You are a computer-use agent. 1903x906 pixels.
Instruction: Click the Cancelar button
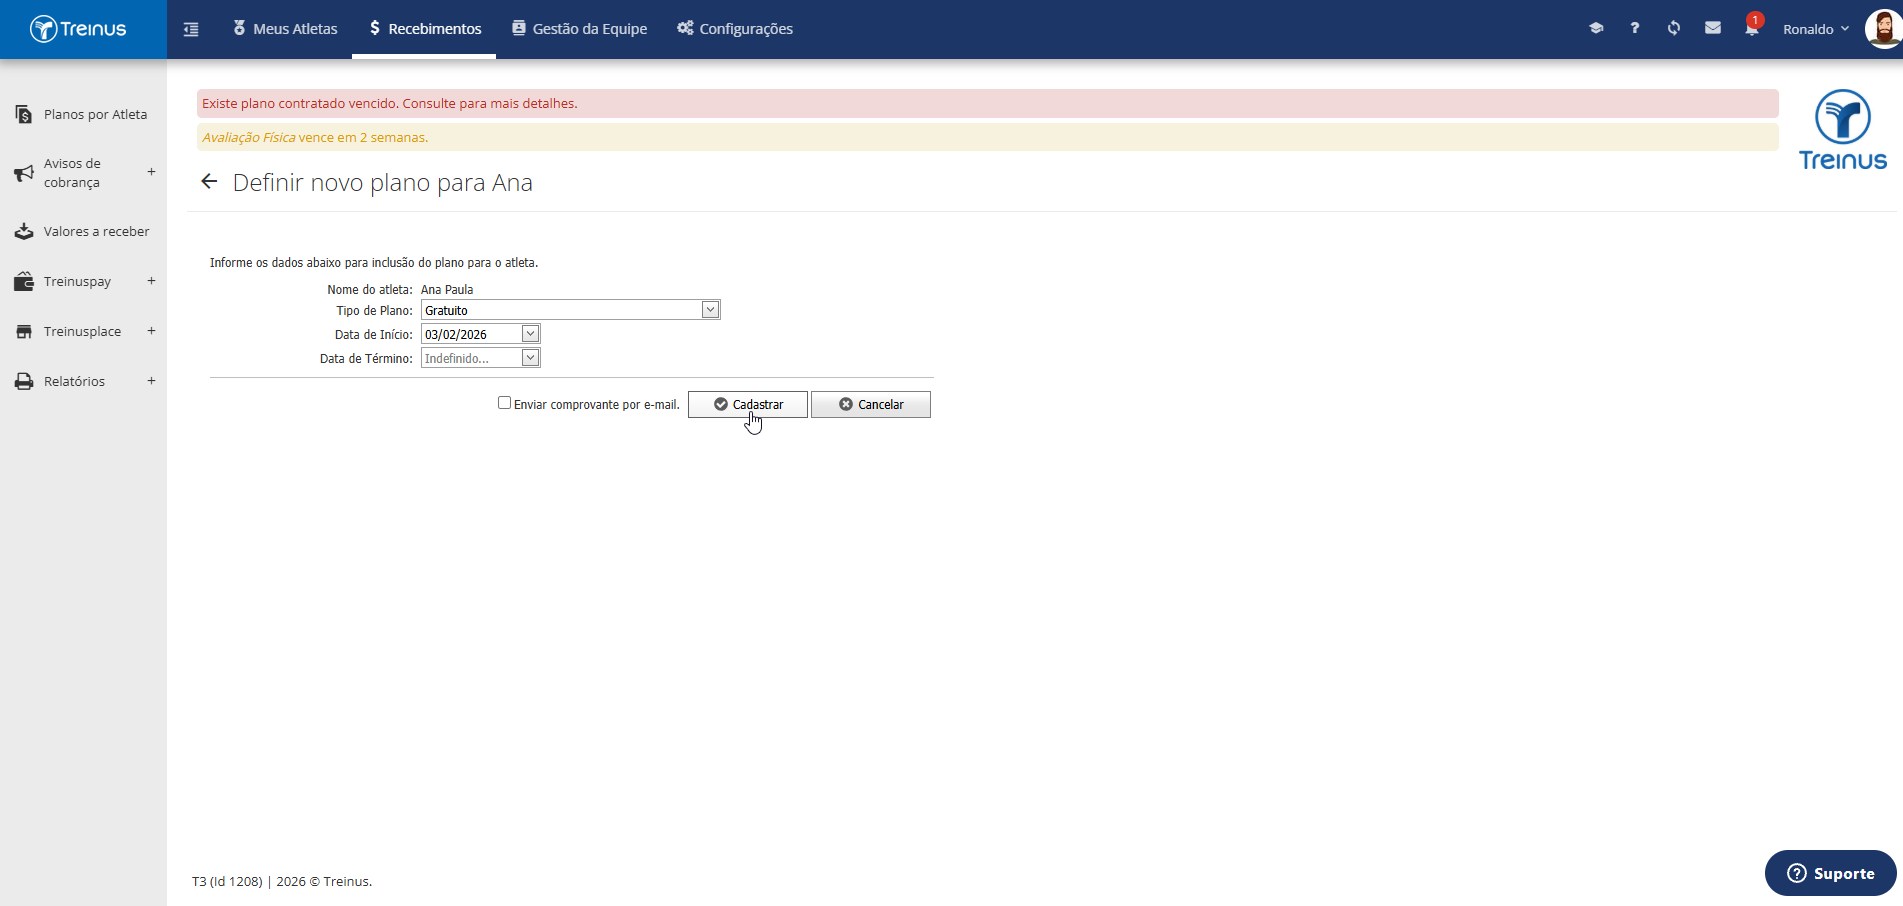coord(871,404)
